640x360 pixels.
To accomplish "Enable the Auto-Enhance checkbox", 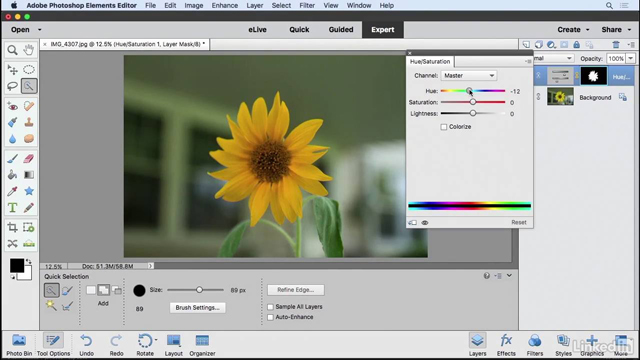I will click(270, 317).
